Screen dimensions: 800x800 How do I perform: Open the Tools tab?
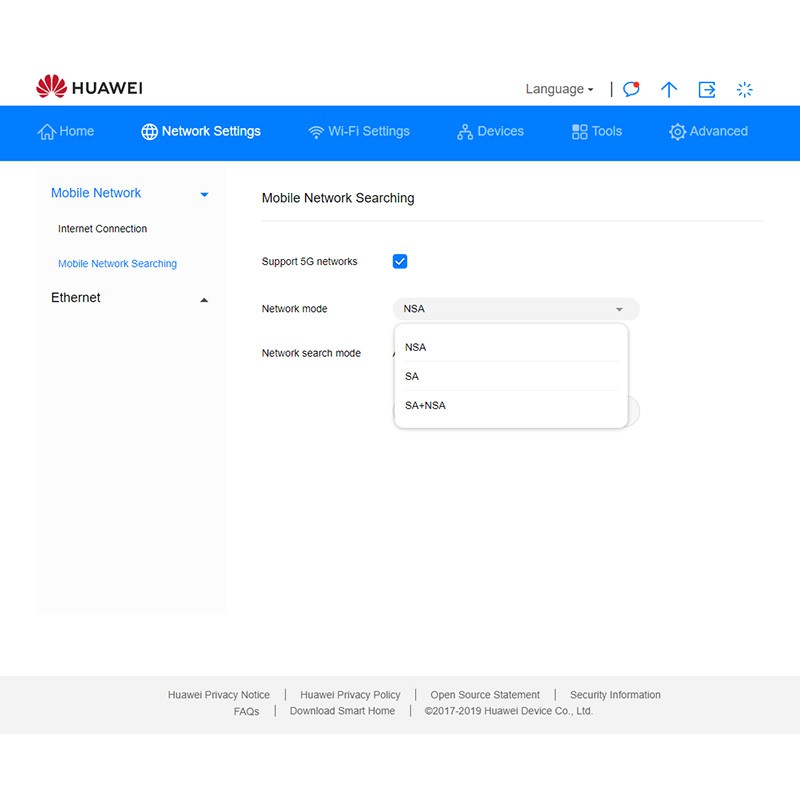pos(597,131)
